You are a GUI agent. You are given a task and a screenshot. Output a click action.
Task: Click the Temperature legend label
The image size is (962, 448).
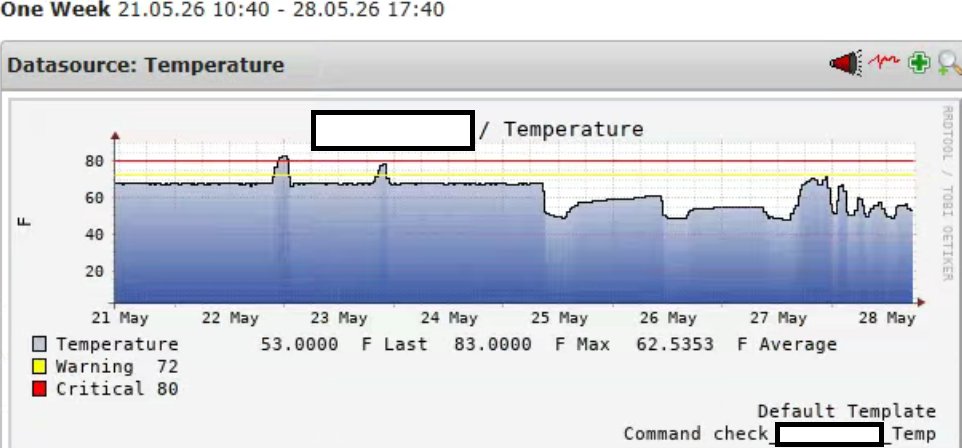click(117, 344)
